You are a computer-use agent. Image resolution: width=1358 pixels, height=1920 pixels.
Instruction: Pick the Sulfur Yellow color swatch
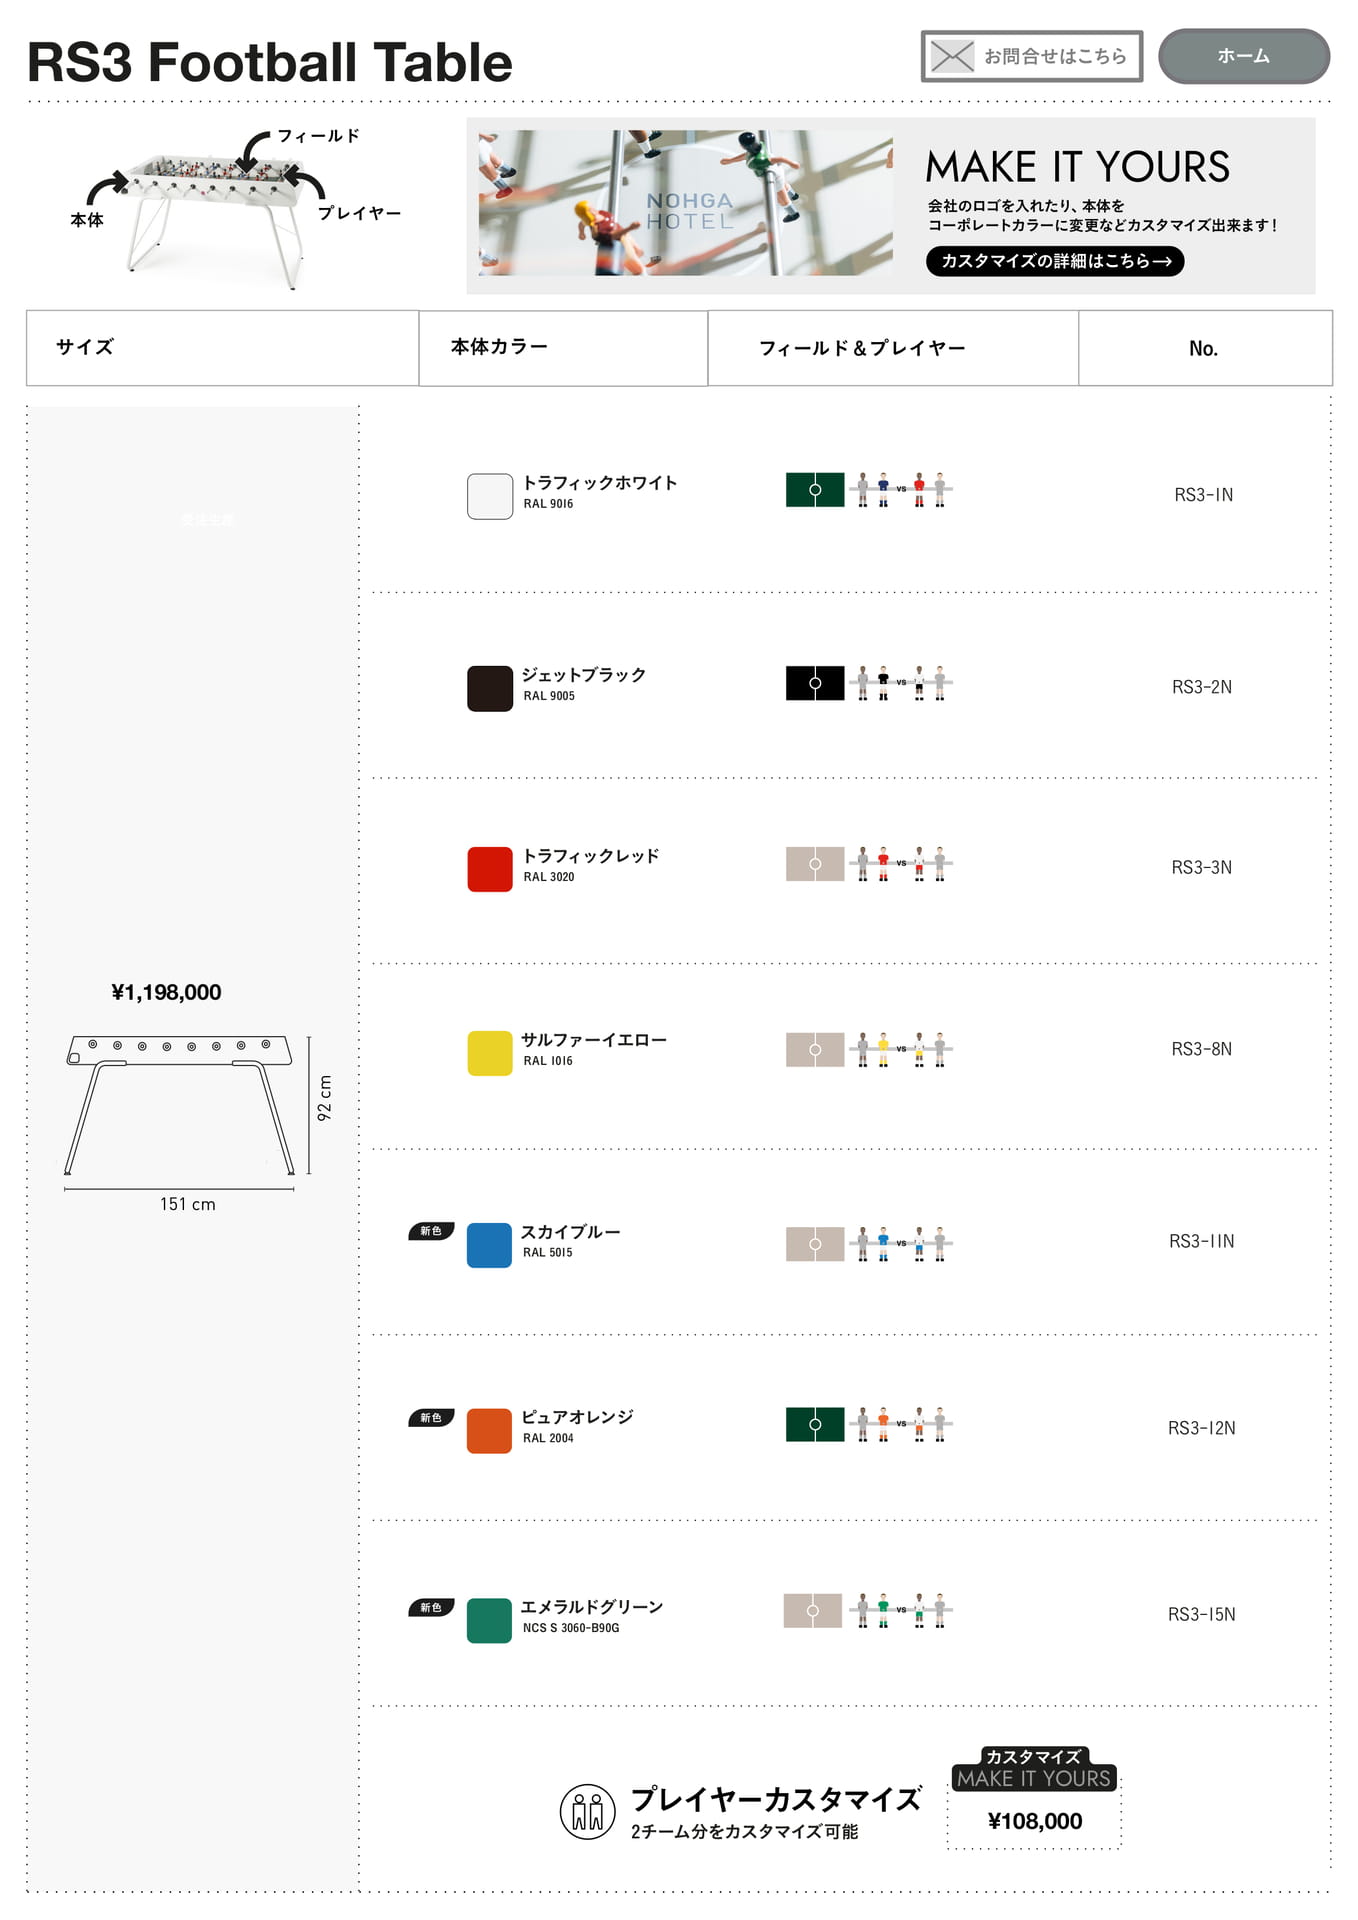(490, 1053)
